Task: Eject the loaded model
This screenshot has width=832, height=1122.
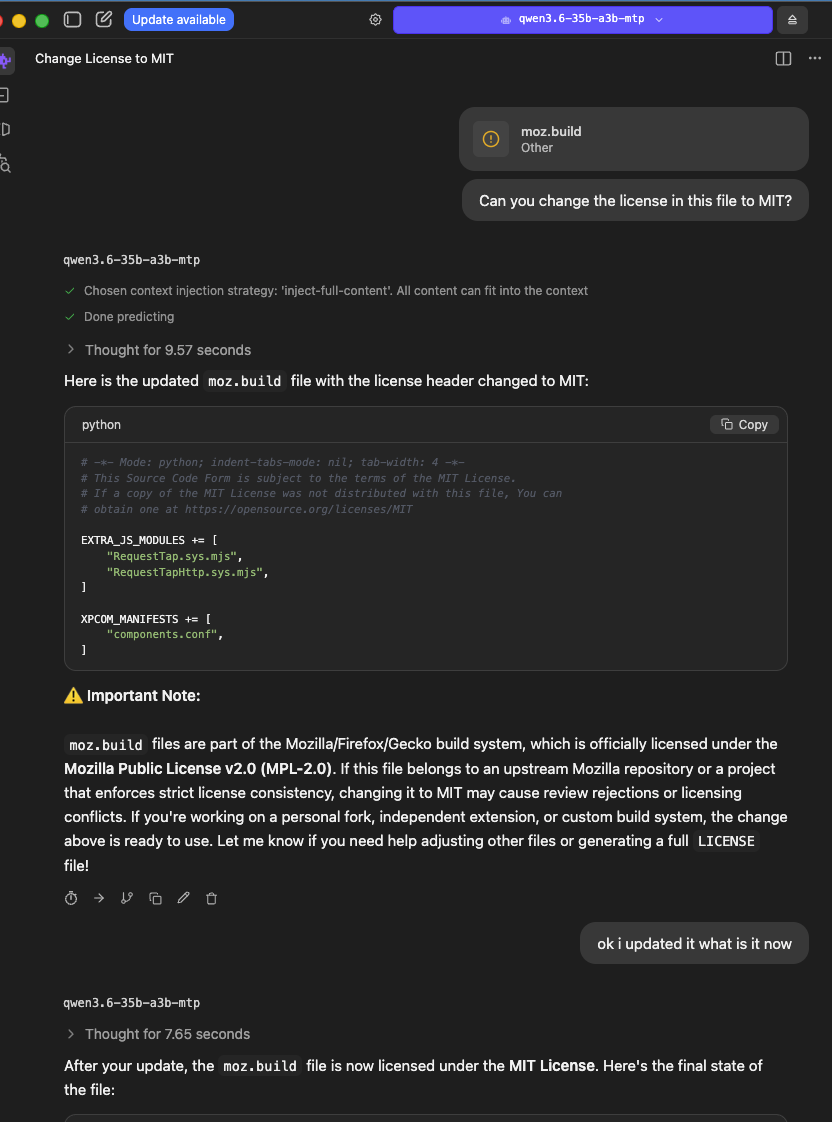Action: pyautogui.click(x=792, y=20)
